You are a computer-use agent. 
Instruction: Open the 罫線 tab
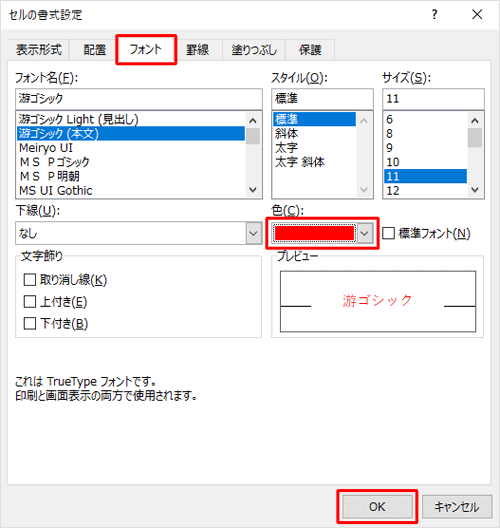coord(198,50)
